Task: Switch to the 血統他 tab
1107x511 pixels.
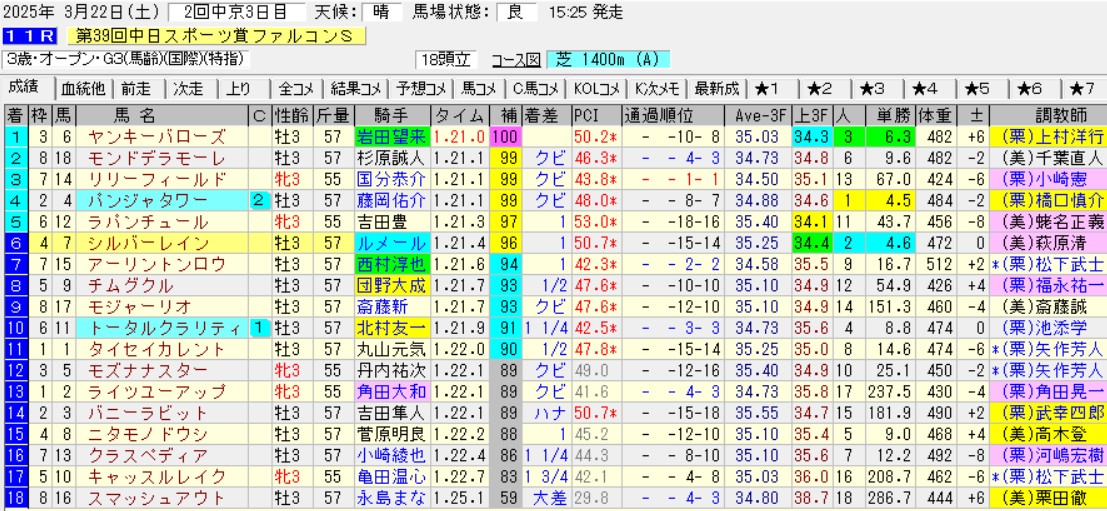Action: coord(83,88)
